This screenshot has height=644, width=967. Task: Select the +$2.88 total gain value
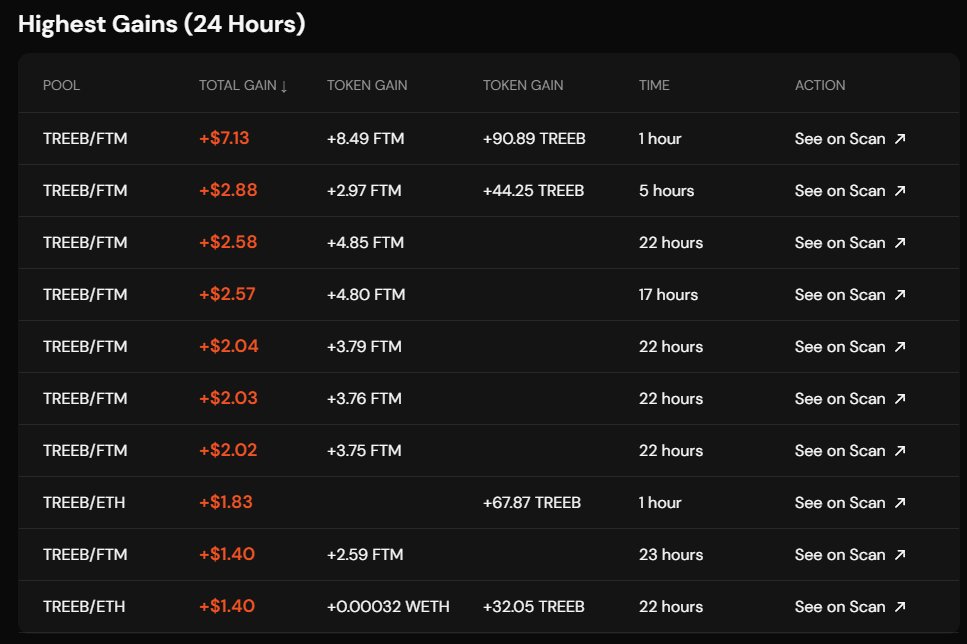click(228, 190)
